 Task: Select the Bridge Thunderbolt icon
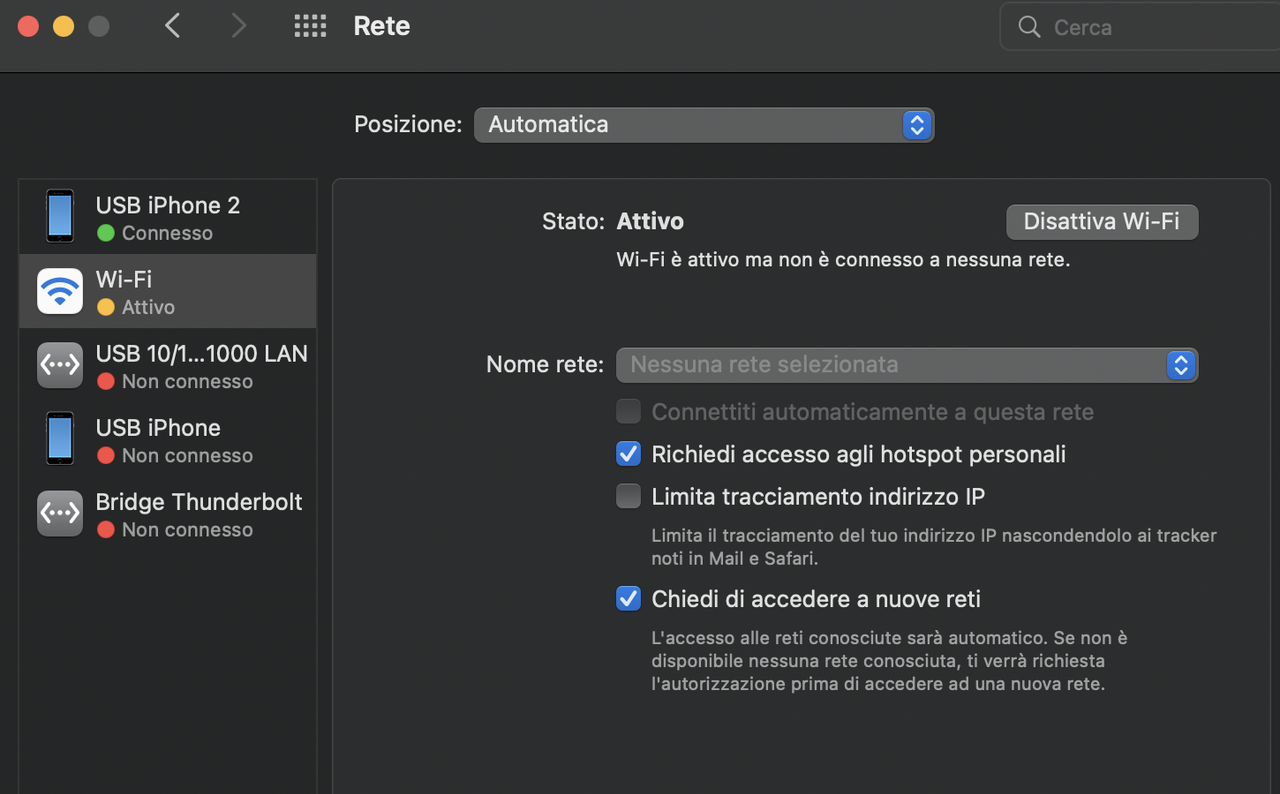tap(60, 513)
